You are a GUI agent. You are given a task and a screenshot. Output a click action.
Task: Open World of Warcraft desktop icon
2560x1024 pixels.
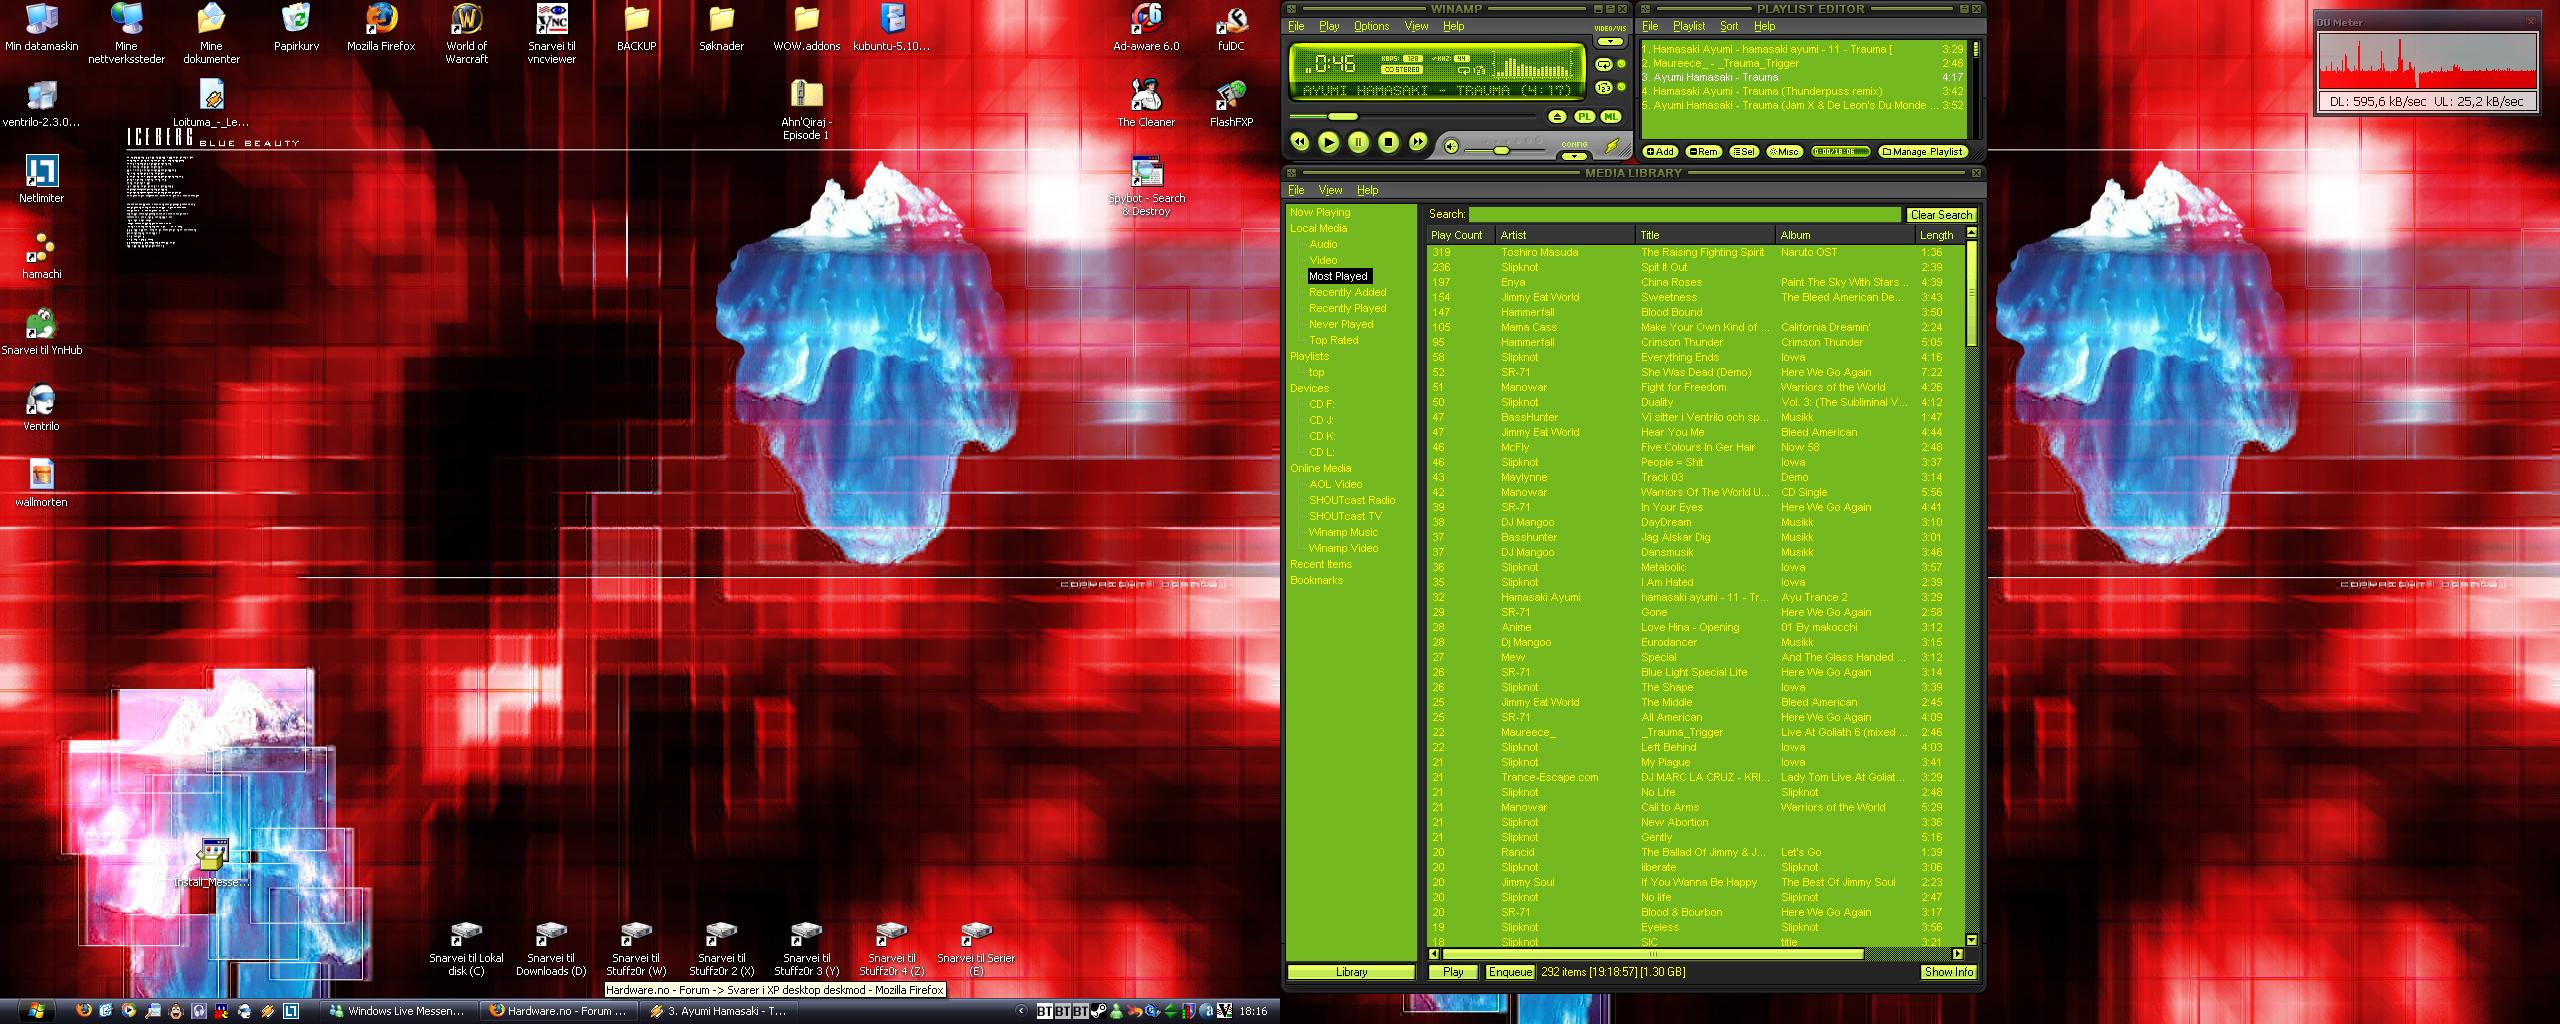(467, 33)
